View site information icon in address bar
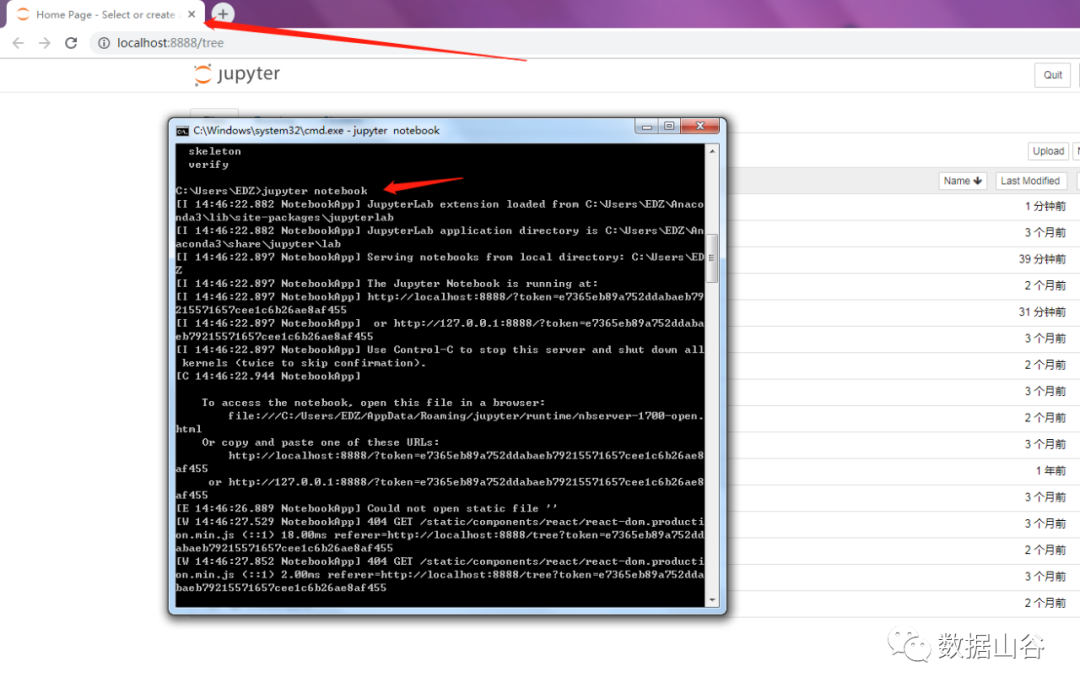This screenshot has width=1080, height=694. 103,43
